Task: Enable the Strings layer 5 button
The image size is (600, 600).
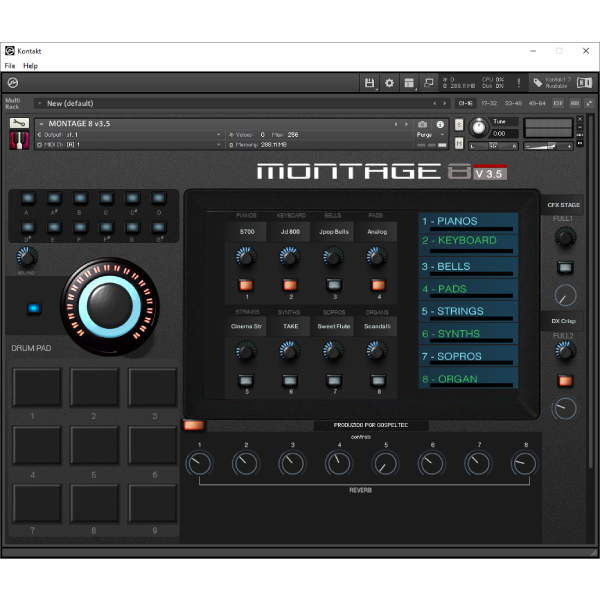Action: (x=246, y=380)
